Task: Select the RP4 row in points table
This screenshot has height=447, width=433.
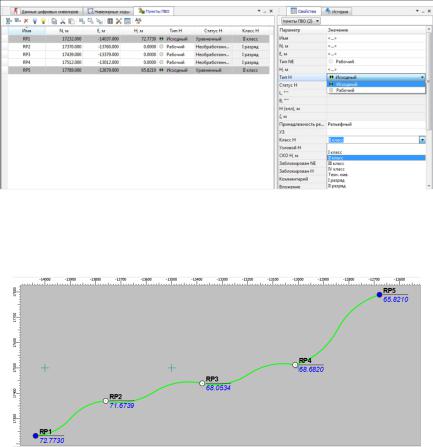Action: 138,62
